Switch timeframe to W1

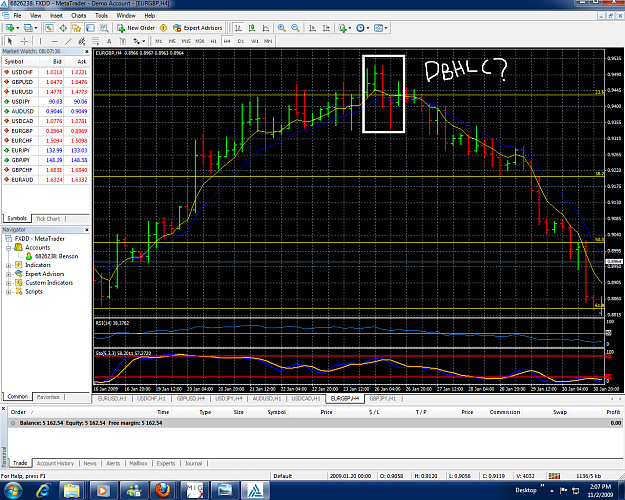pyautogui.click(x=255, y=41)
